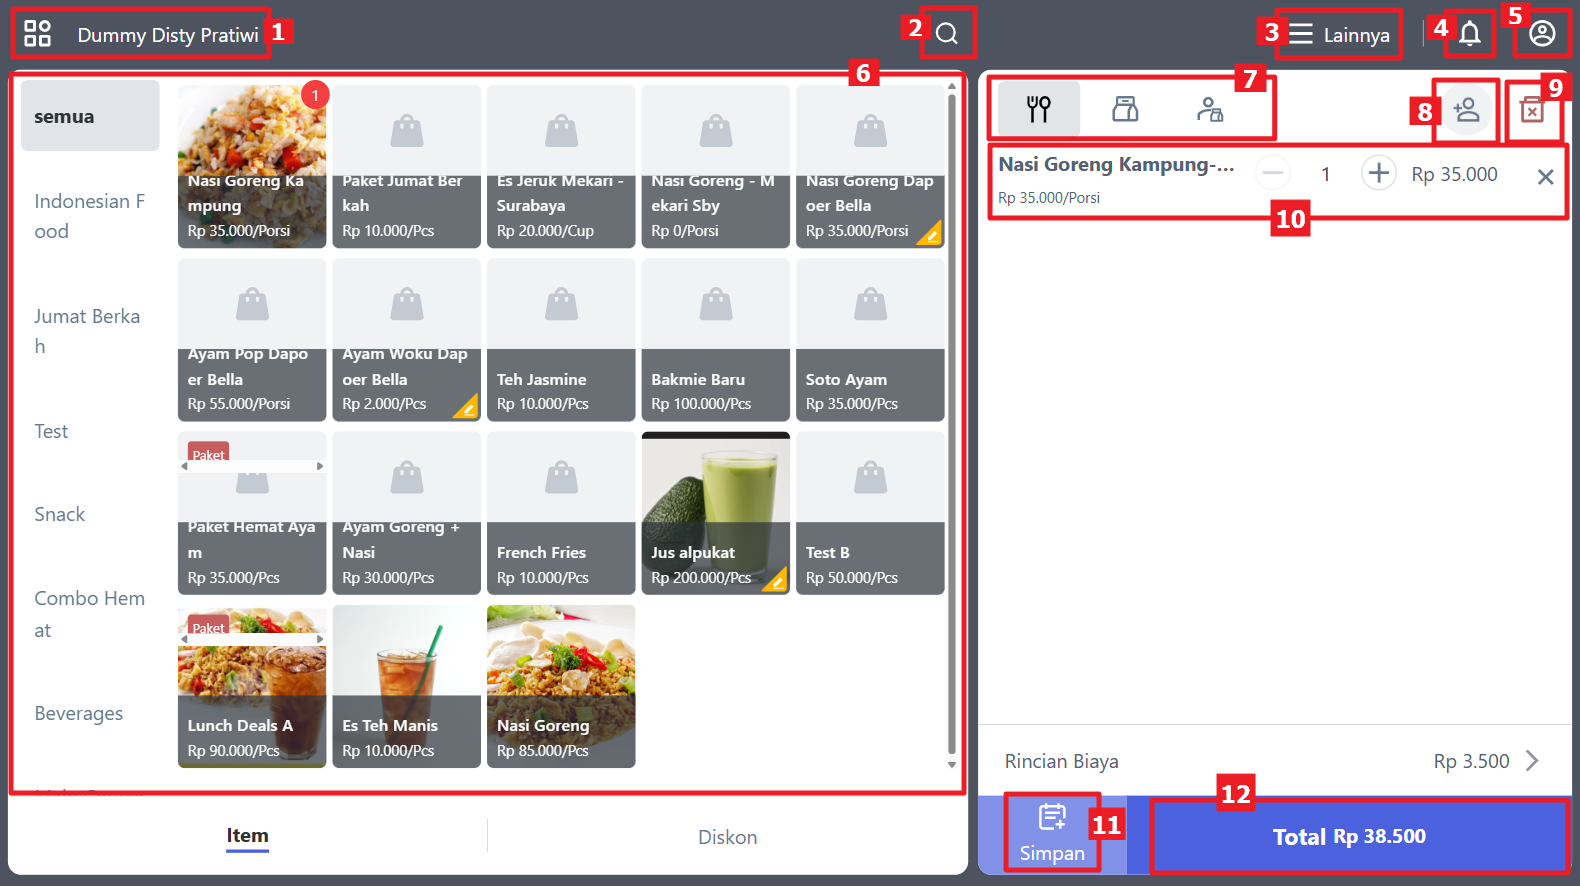
Task: Open the user profile icon
Action: [x=1542, y=34]
